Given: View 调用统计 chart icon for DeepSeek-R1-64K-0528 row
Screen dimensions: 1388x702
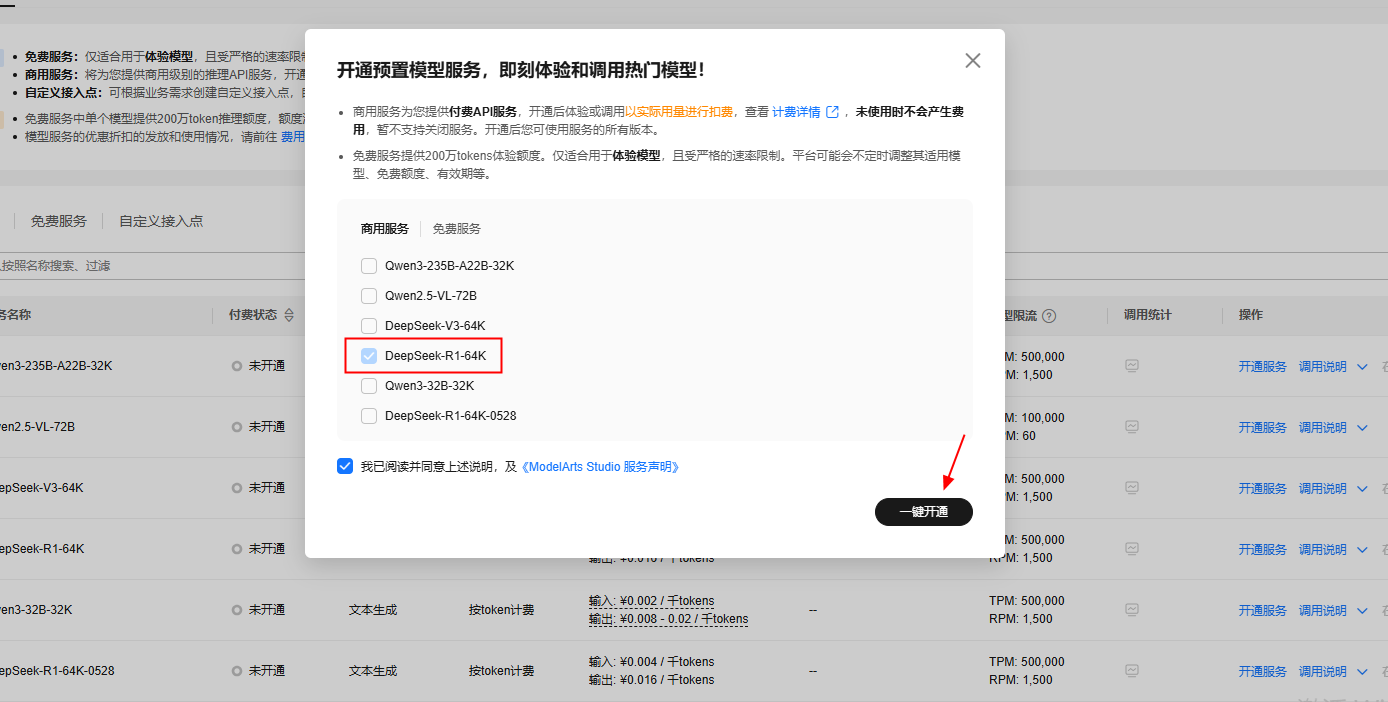Looking at the screenshot, I should pyautogui.click(x=1132, y=671).
